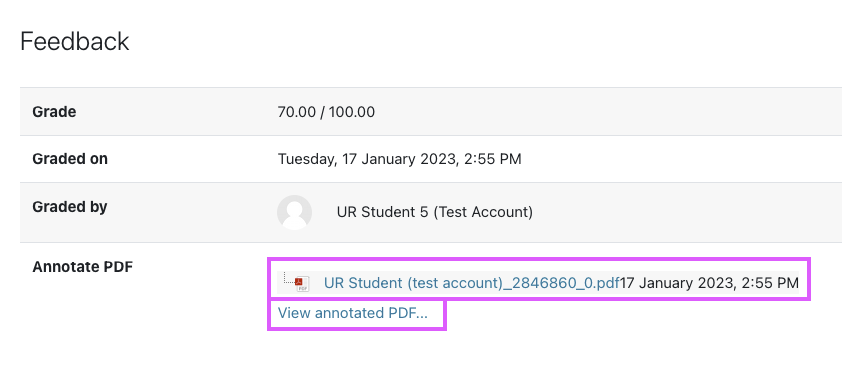842x368 pixels.
Task: Open the View annotated PDF... link
Action: coord(353,313)
